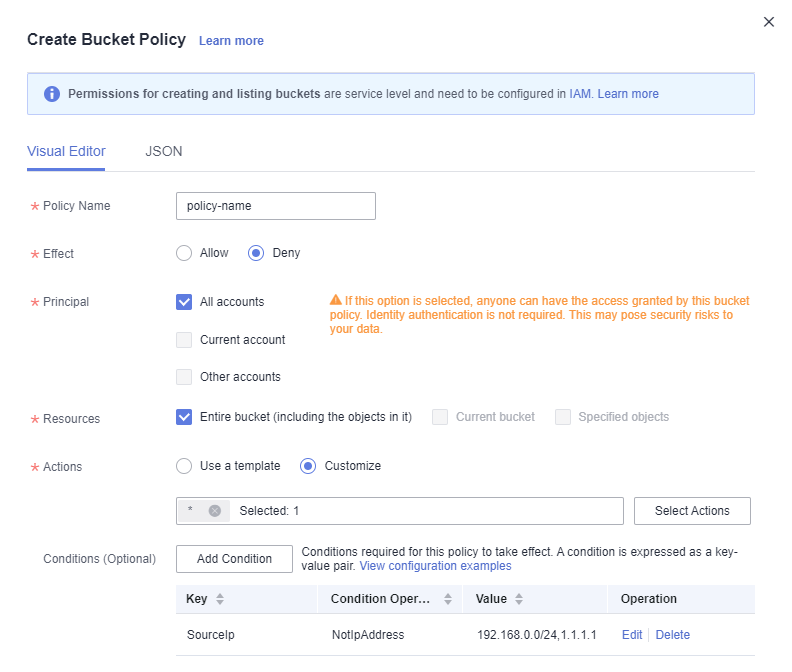Sort table by Key column
792x672 pixels.
coord(220,599)
